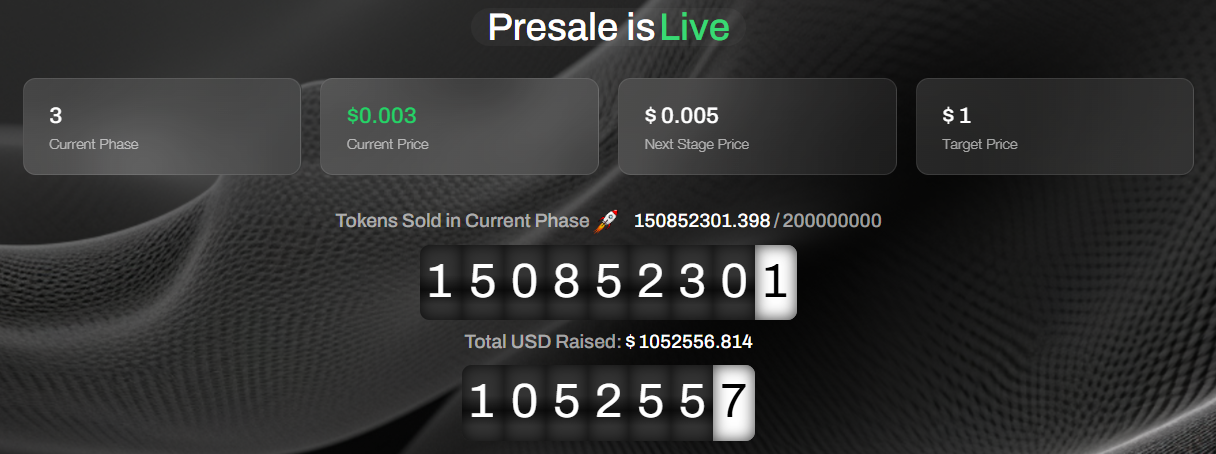The image size is (1216, 454).
Task: Click the Presale is Live heading
Action: pos(608,27)
